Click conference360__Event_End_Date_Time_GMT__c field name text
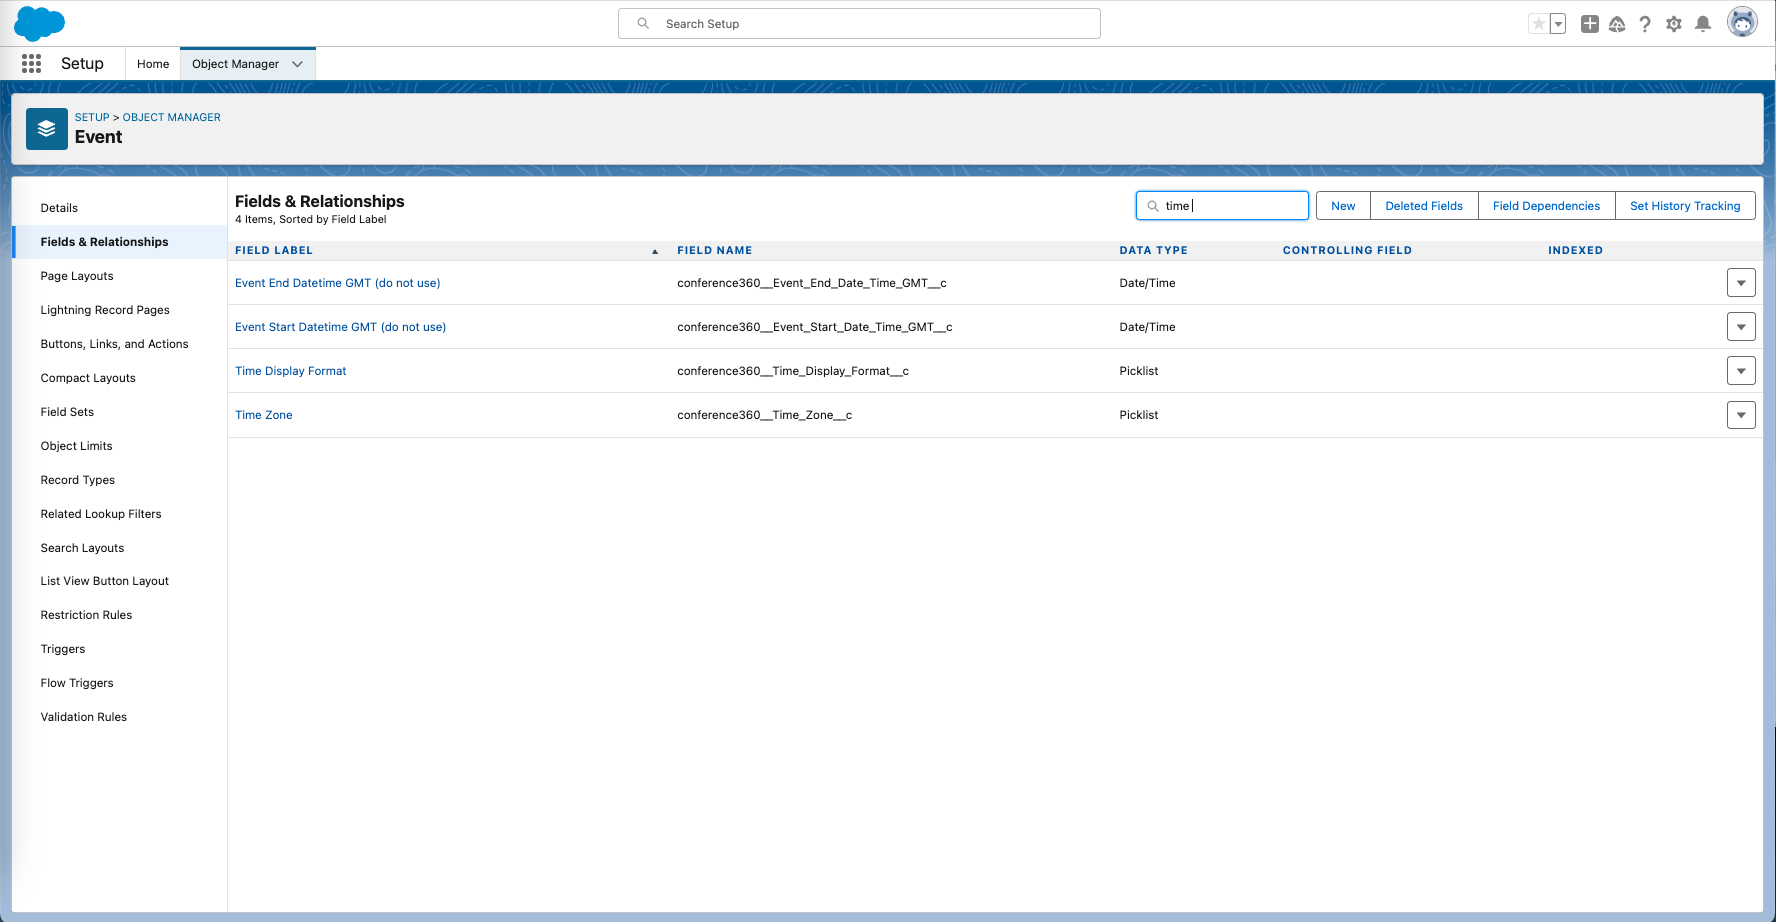Viewport: 1776px width, 922px height. [x=812, y=283]
